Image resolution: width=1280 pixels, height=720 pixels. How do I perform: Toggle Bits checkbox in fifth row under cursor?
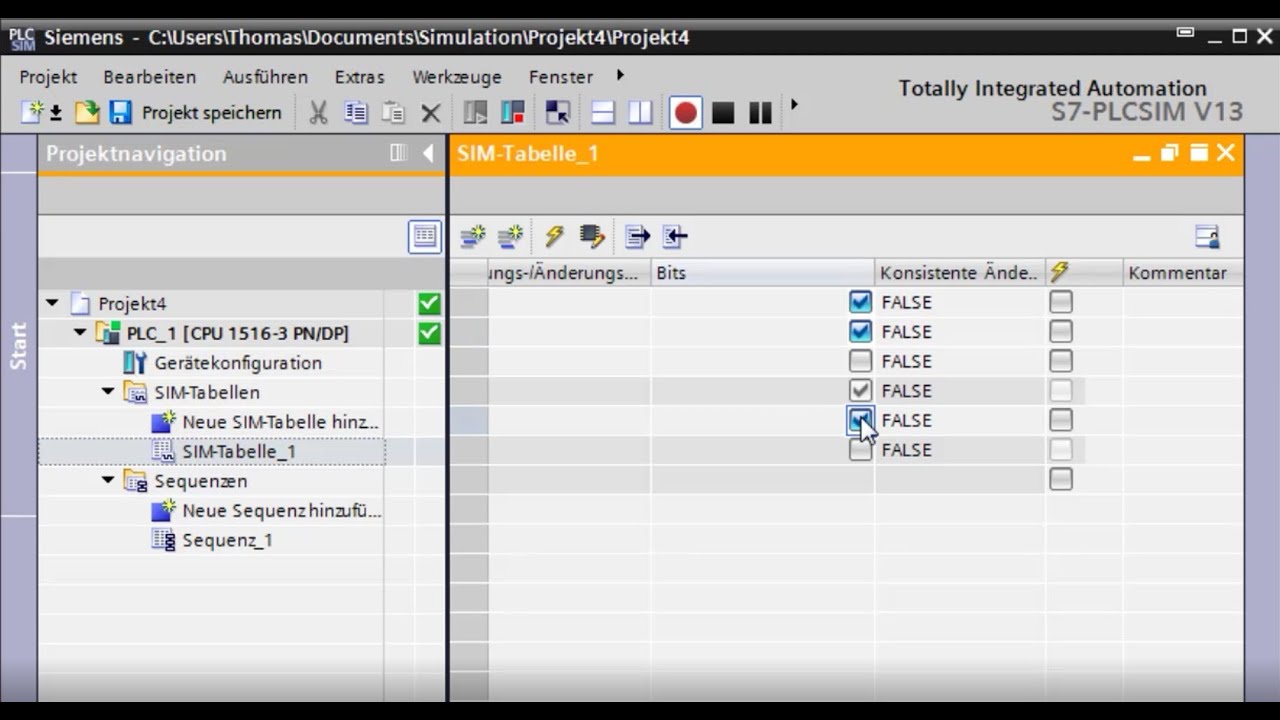[860, 420]
